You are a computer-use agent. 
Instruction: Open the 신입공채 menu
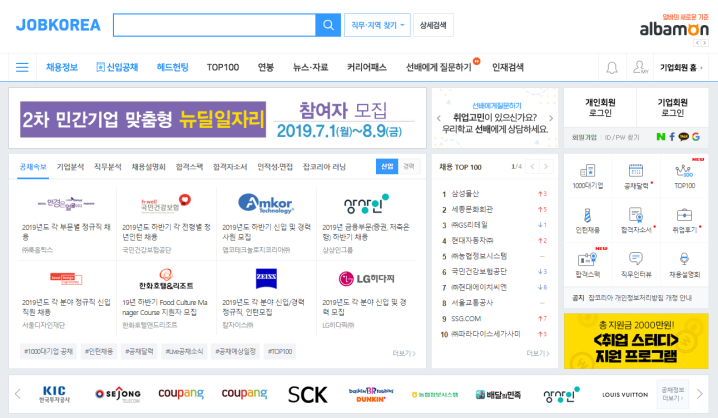[x=117, y=67]
